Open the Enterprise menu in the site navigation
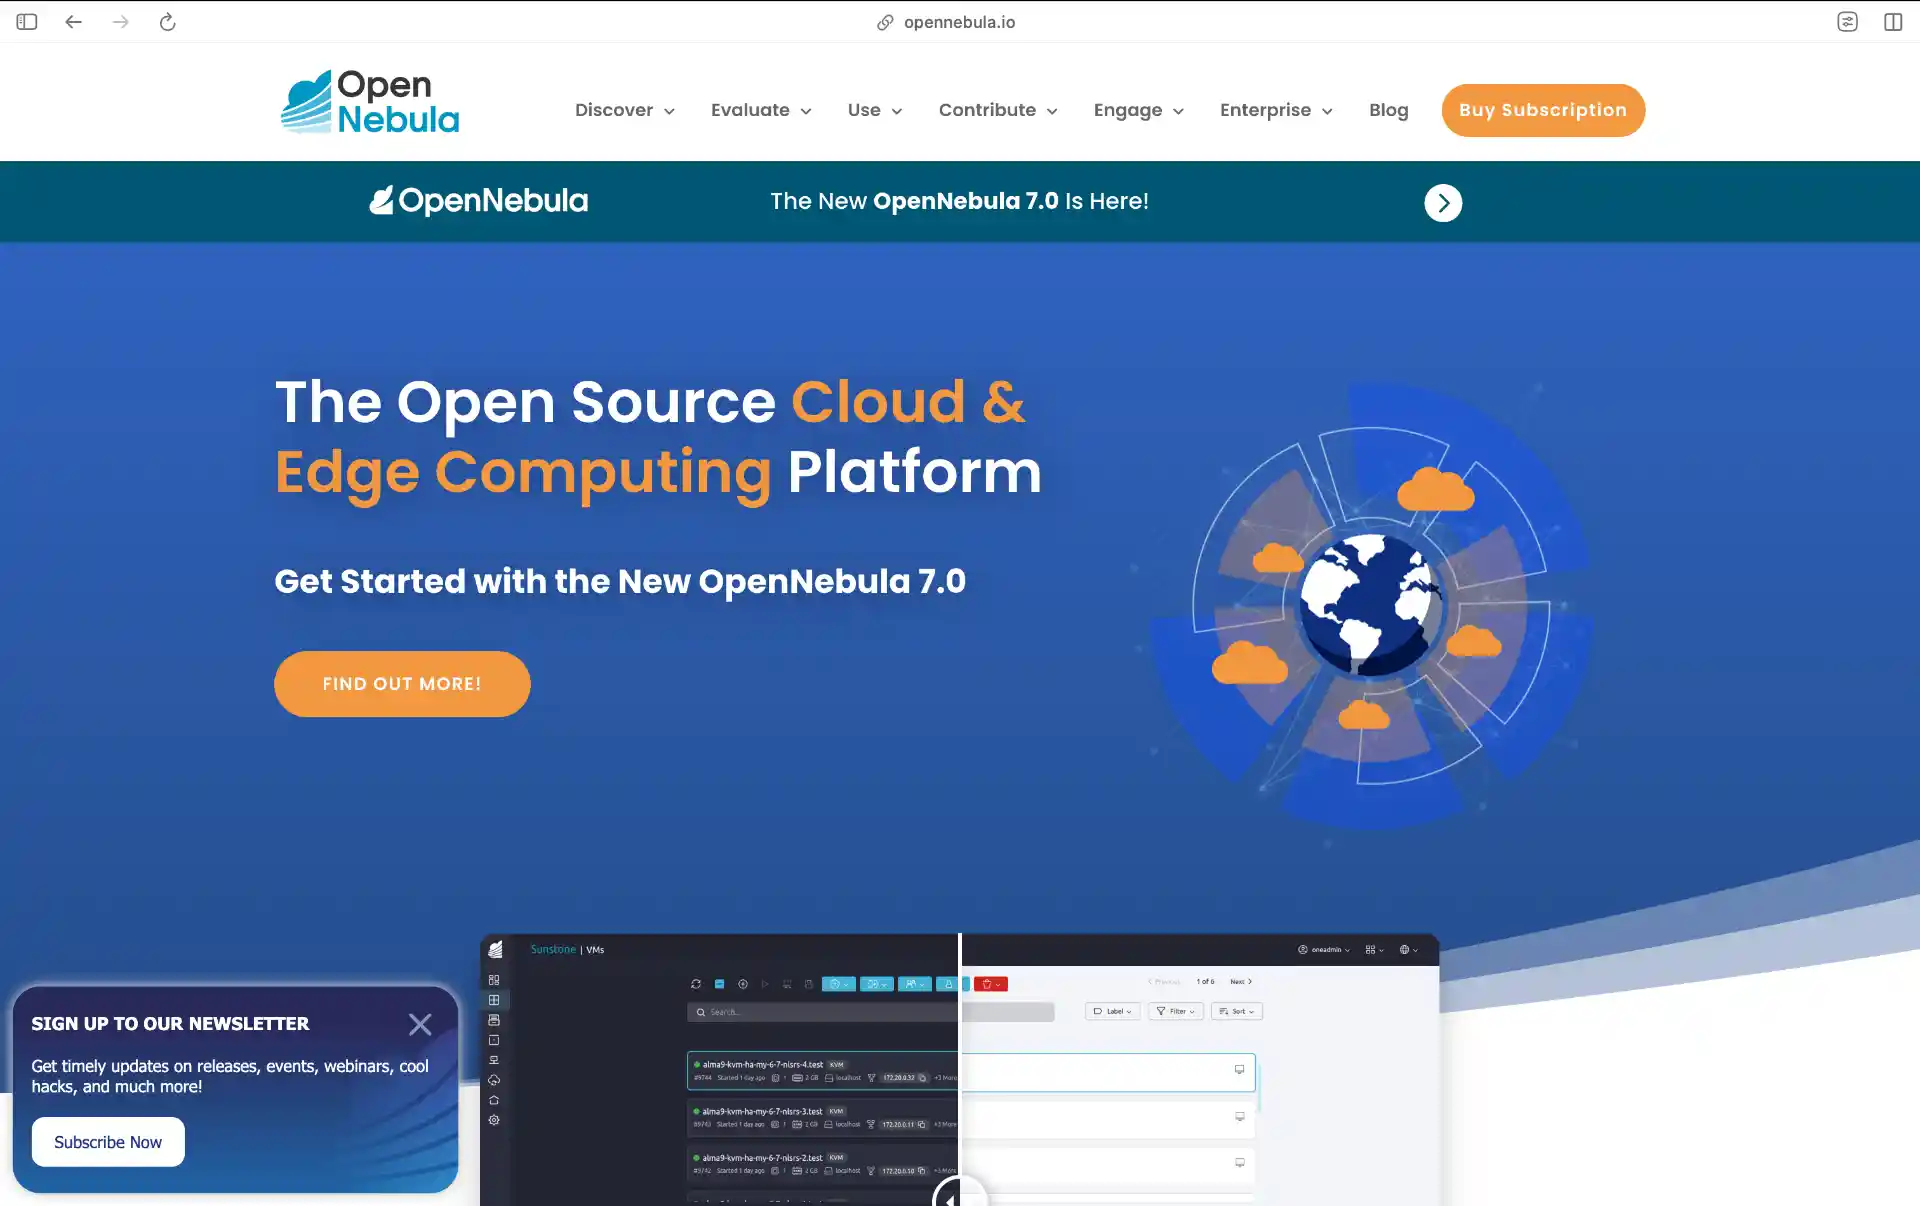The height and width of the screenshot is (1206, 1920). 1265,110
